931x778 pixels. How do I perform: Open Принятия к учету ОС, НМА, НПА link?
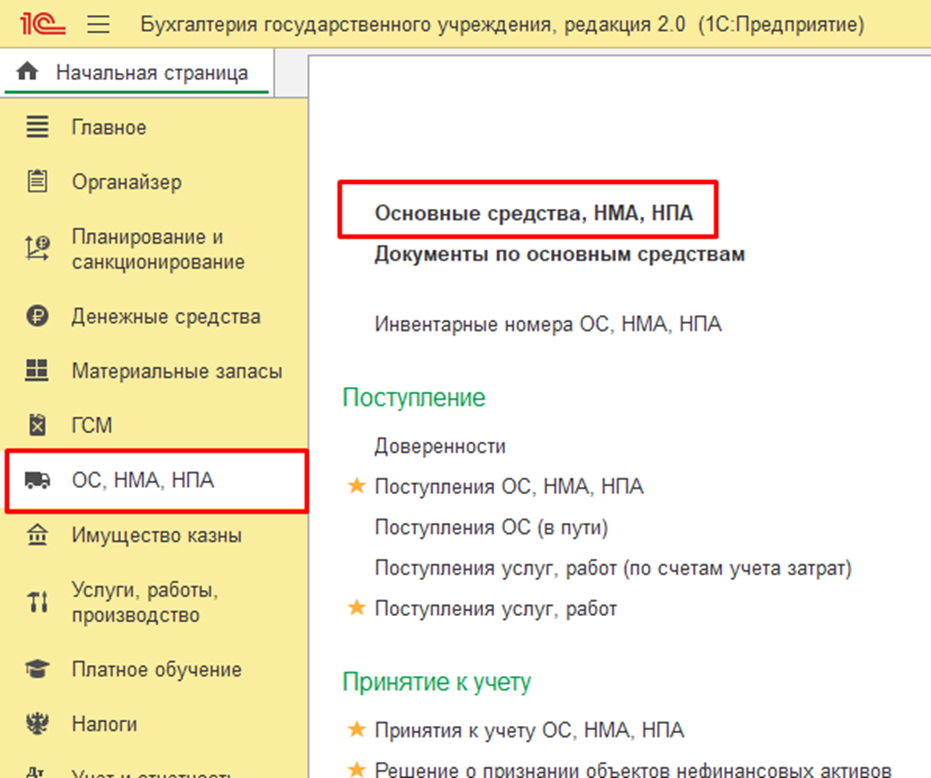pos(529,730)
